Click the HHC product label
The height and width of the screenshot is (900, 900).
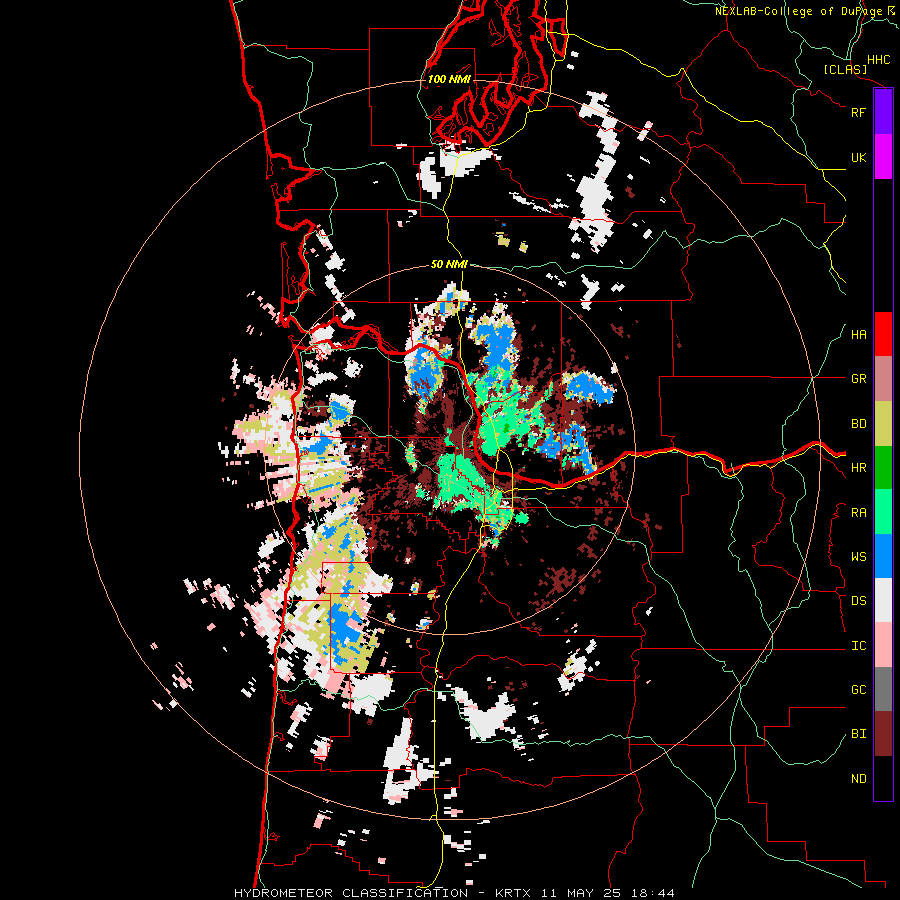pos(878,60)
